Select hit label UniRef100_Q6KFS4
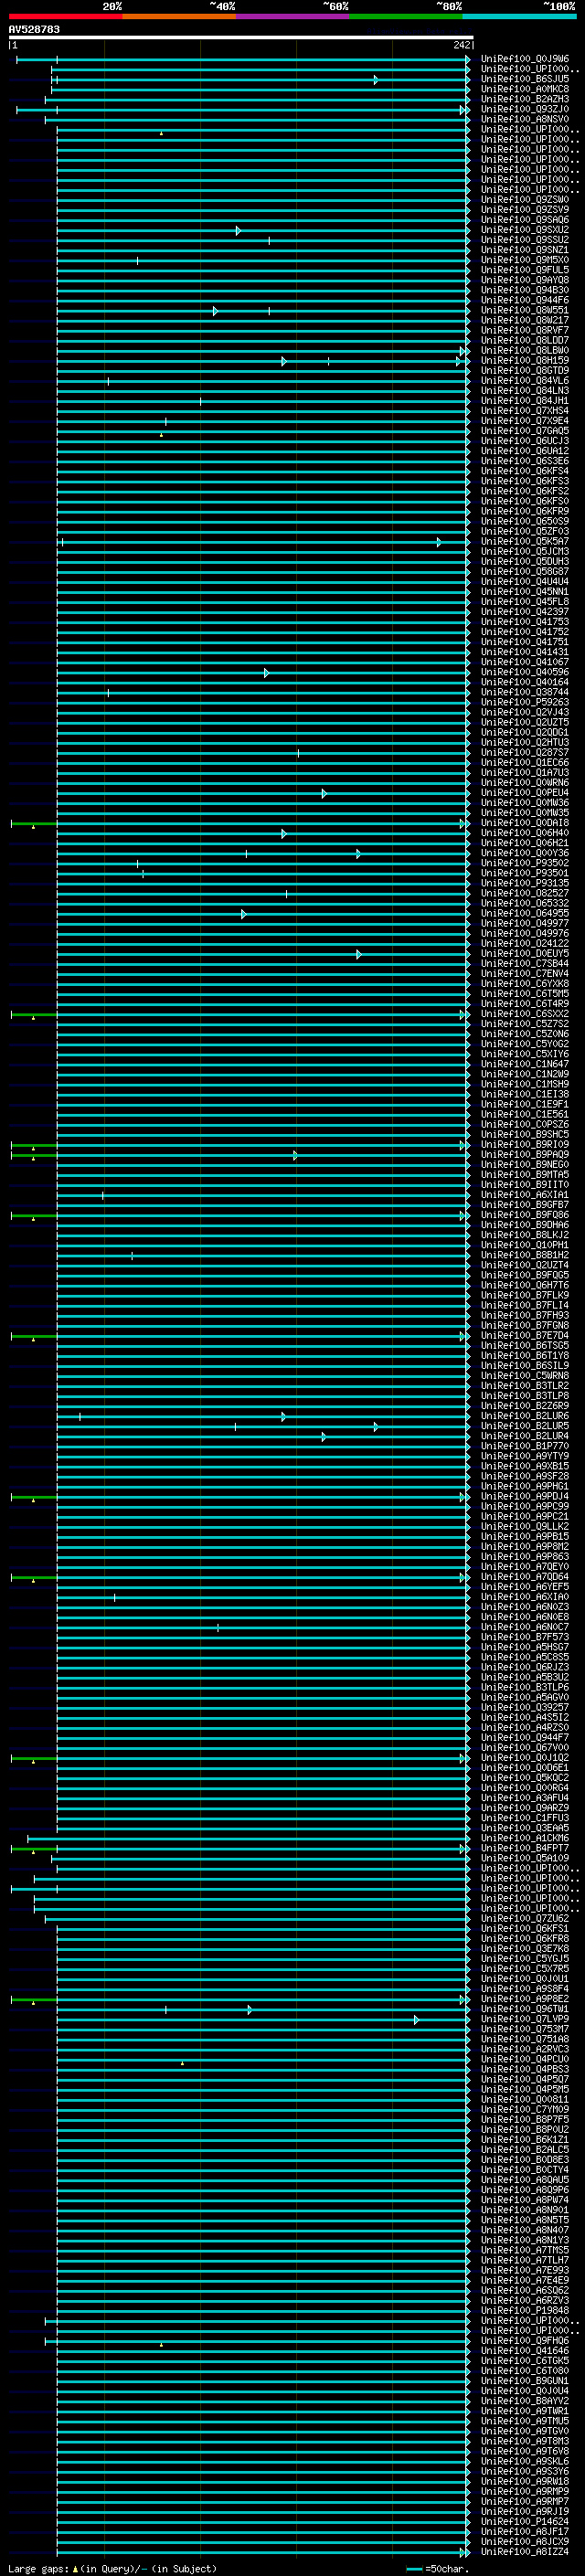This screenshot has height=2576, width=585. (x=525, y=471)
